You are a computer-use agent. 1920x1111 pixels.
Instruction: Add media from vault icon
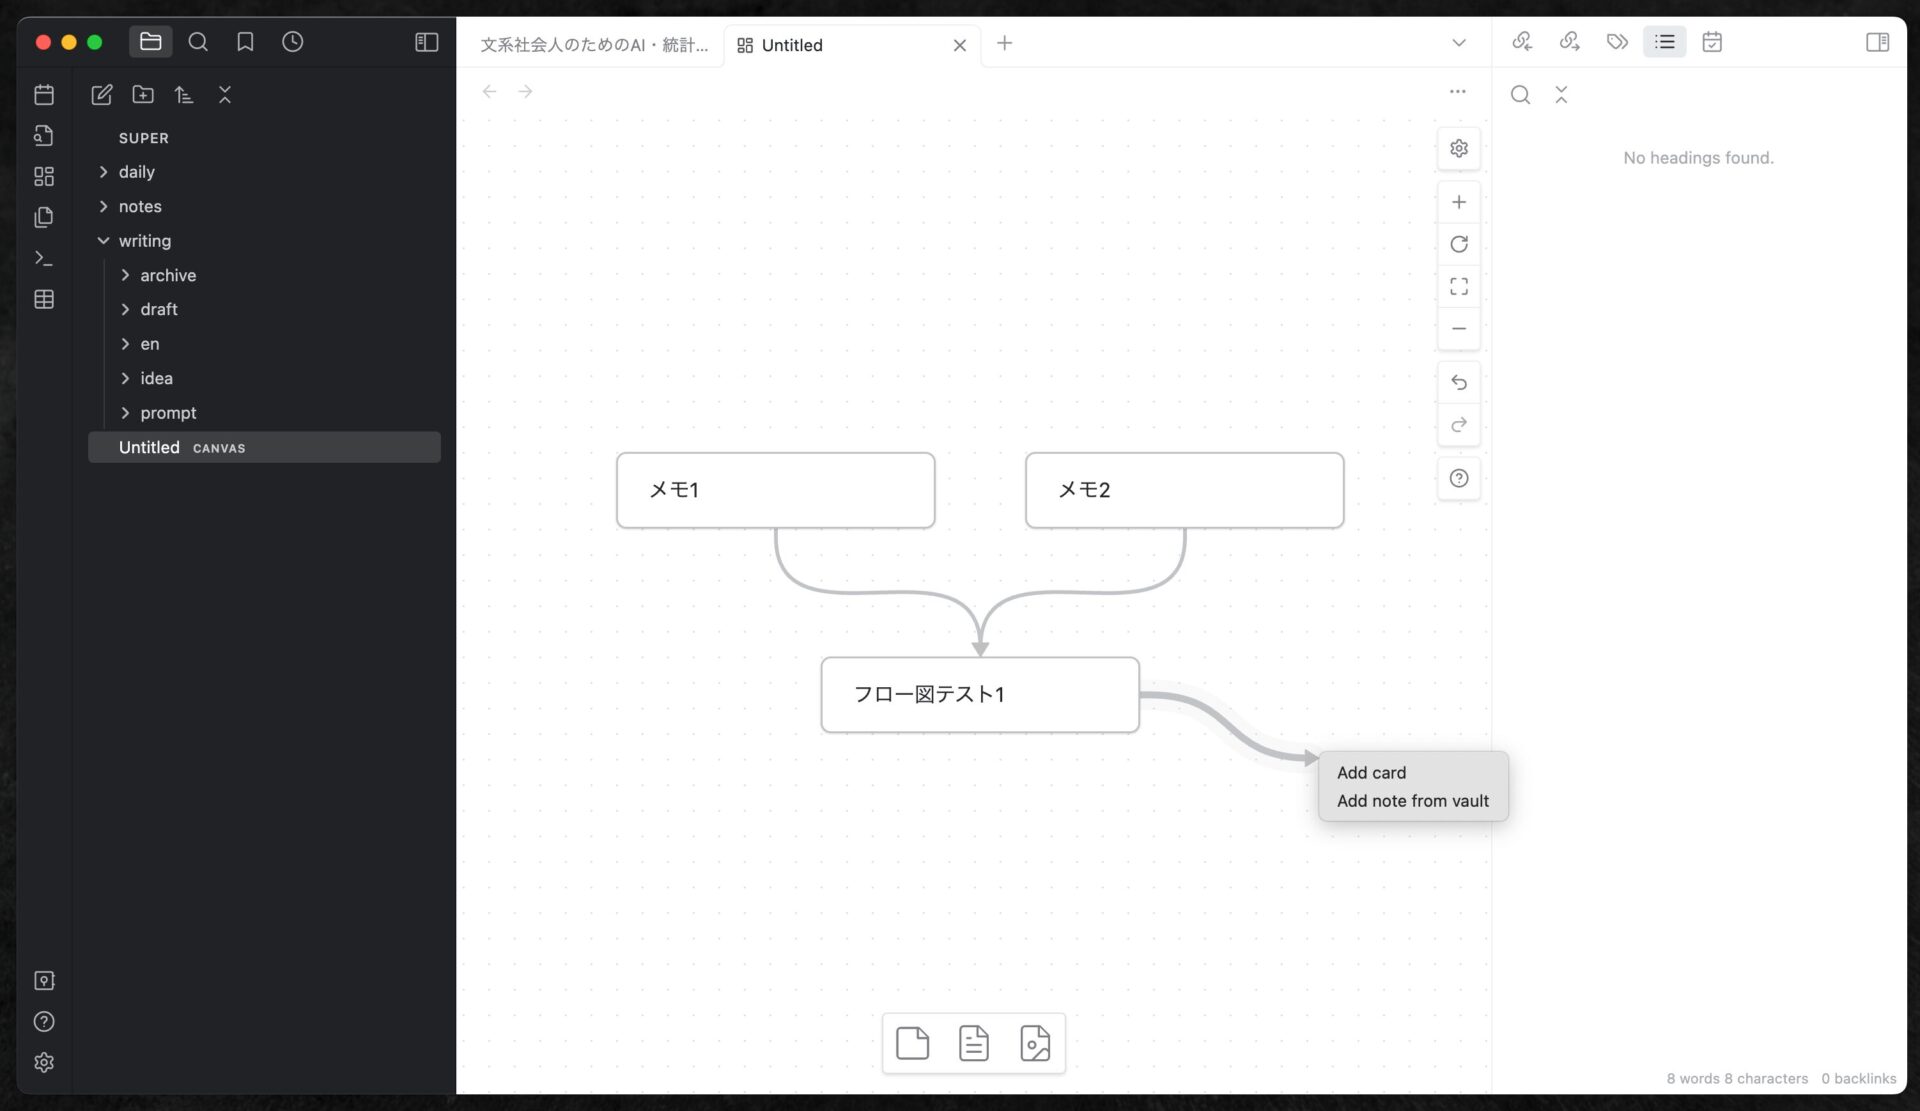pos(1034,1043)
